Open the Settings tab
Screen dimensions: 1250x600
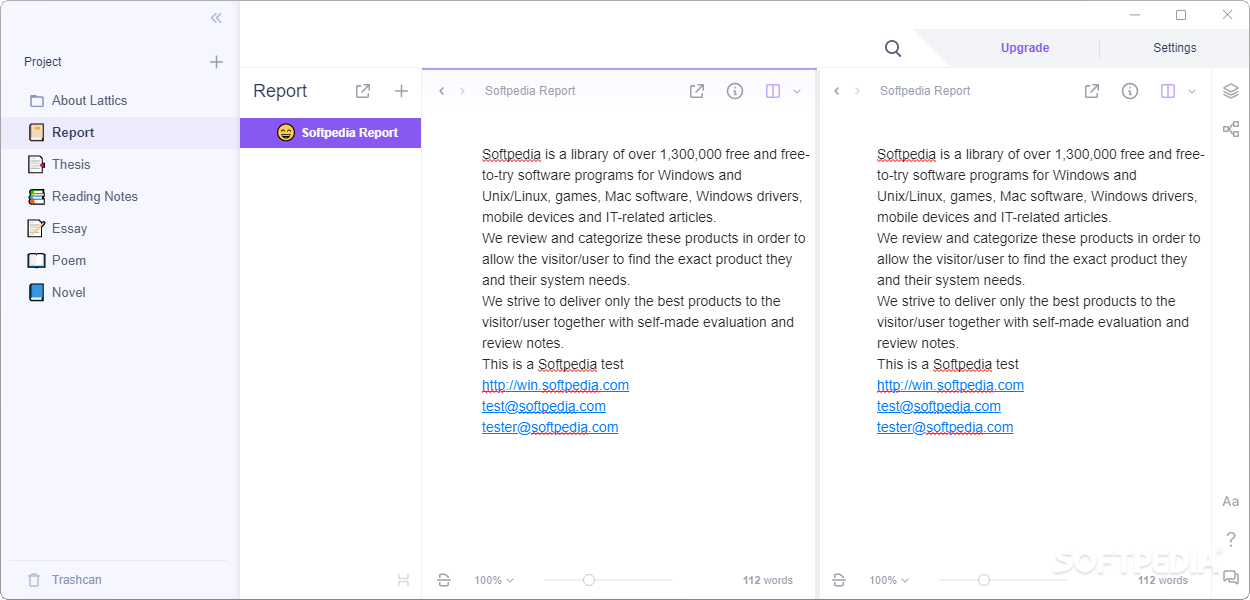[1175, 48]
